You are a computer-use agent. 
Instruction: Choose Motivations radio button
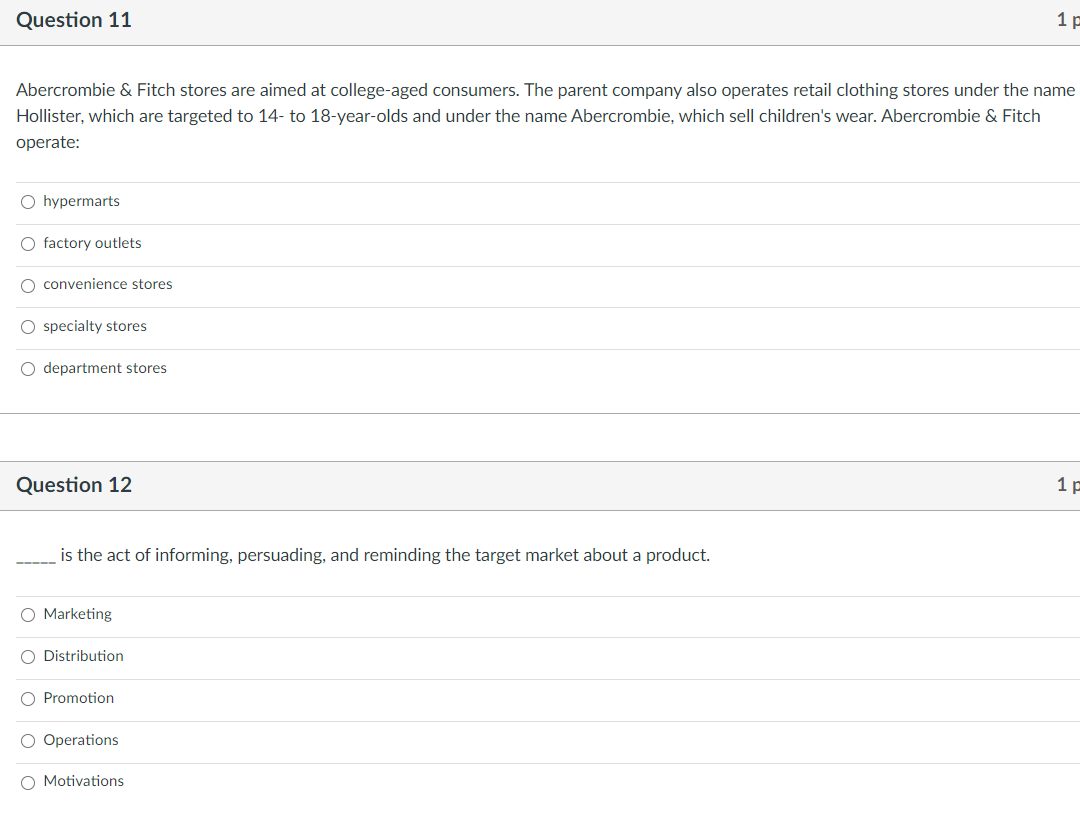pyautogui.click(x=28, y=783)
